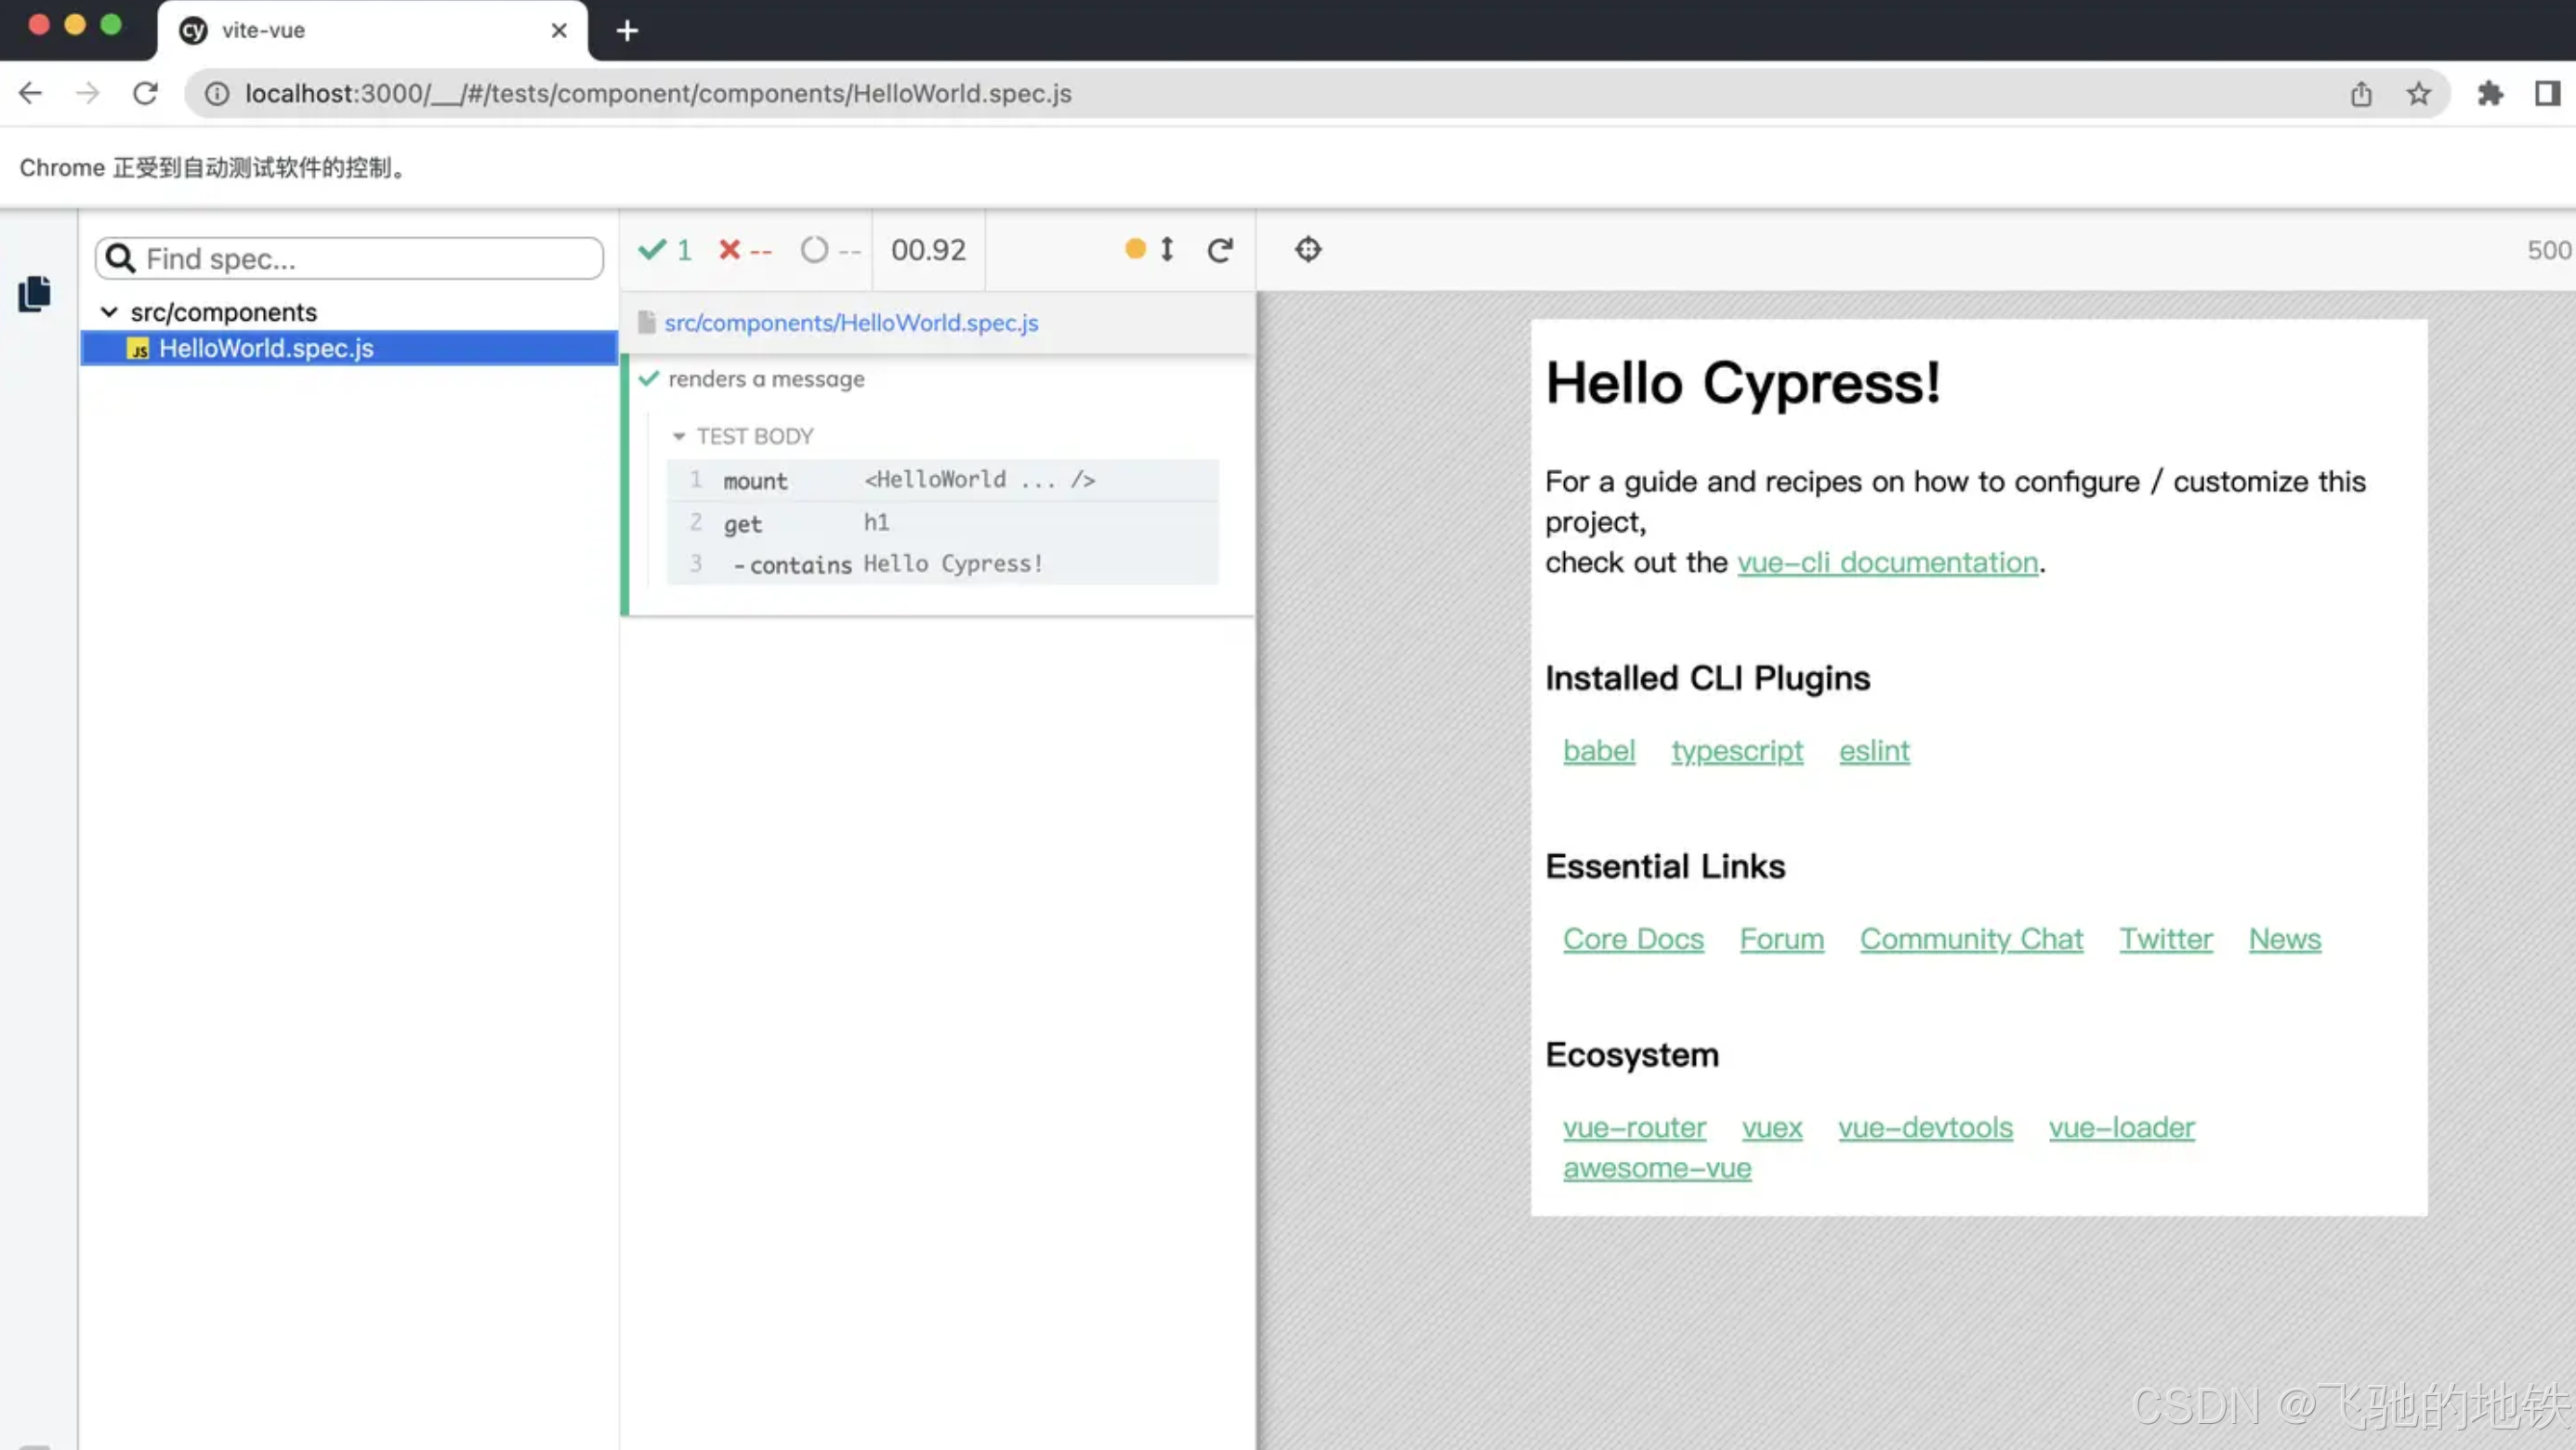Click the specs list sidebar icon
This screenshot has width=2576, height=1450.
(x=35, y=294)
